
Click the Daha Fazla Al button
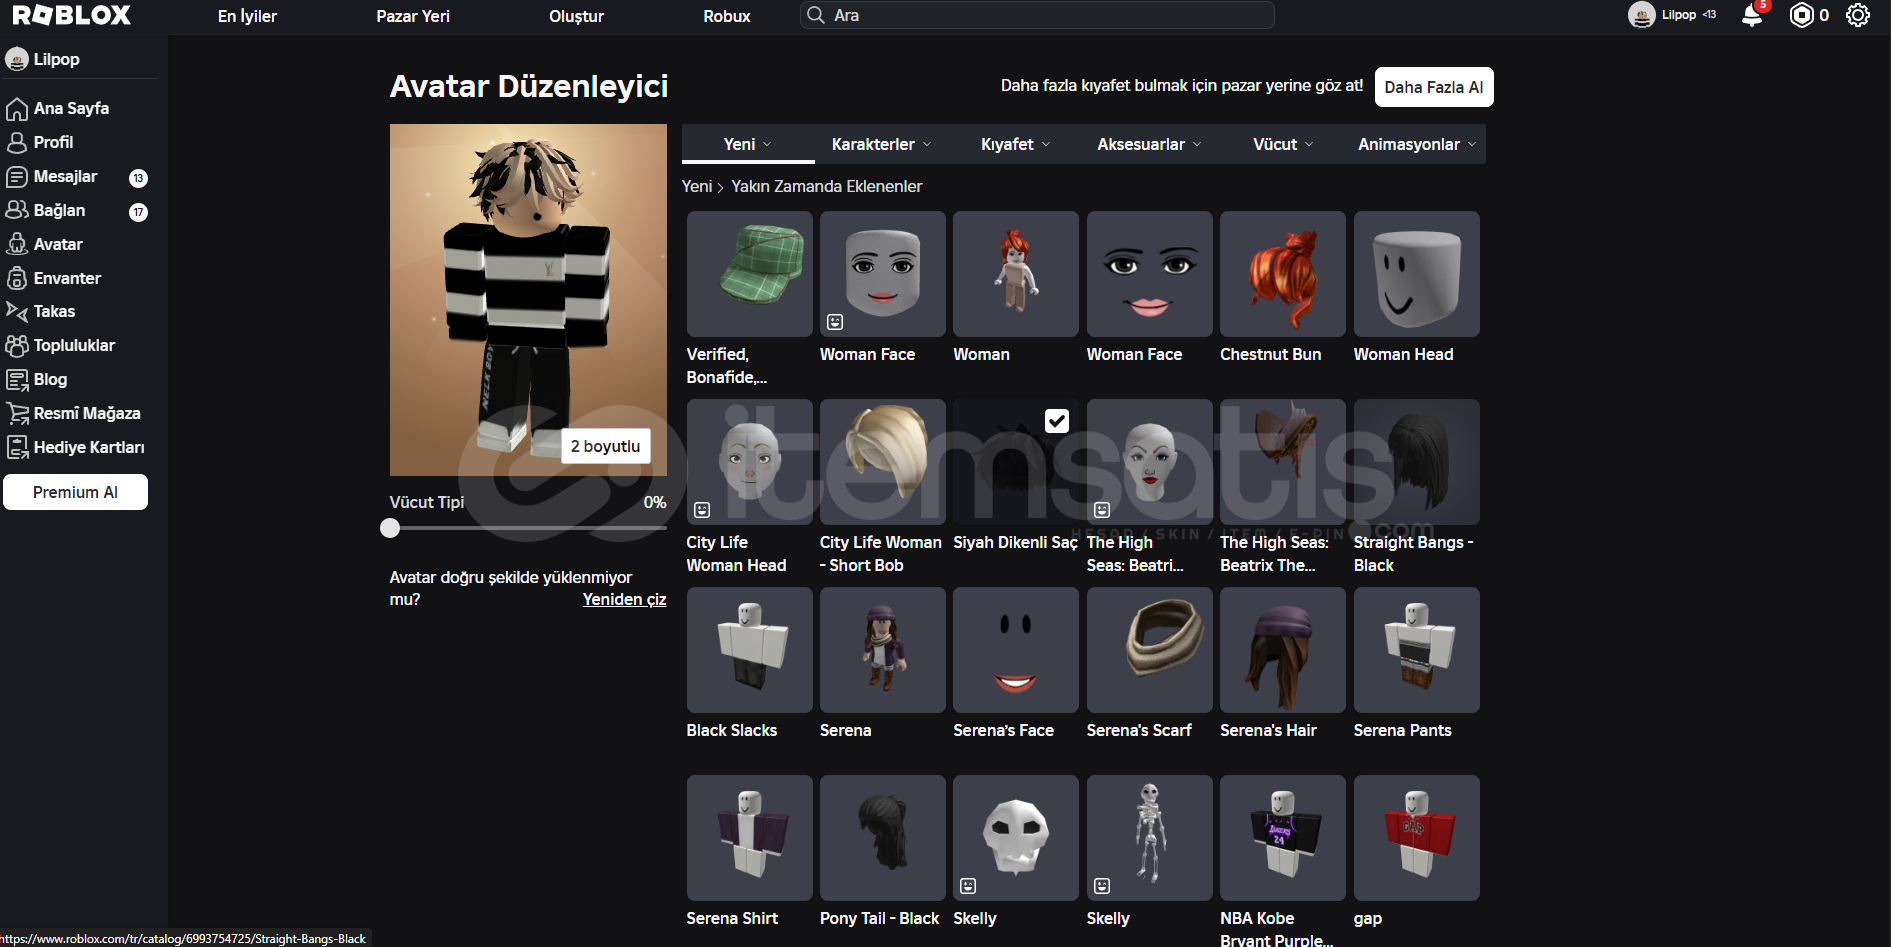point(1433,87)
